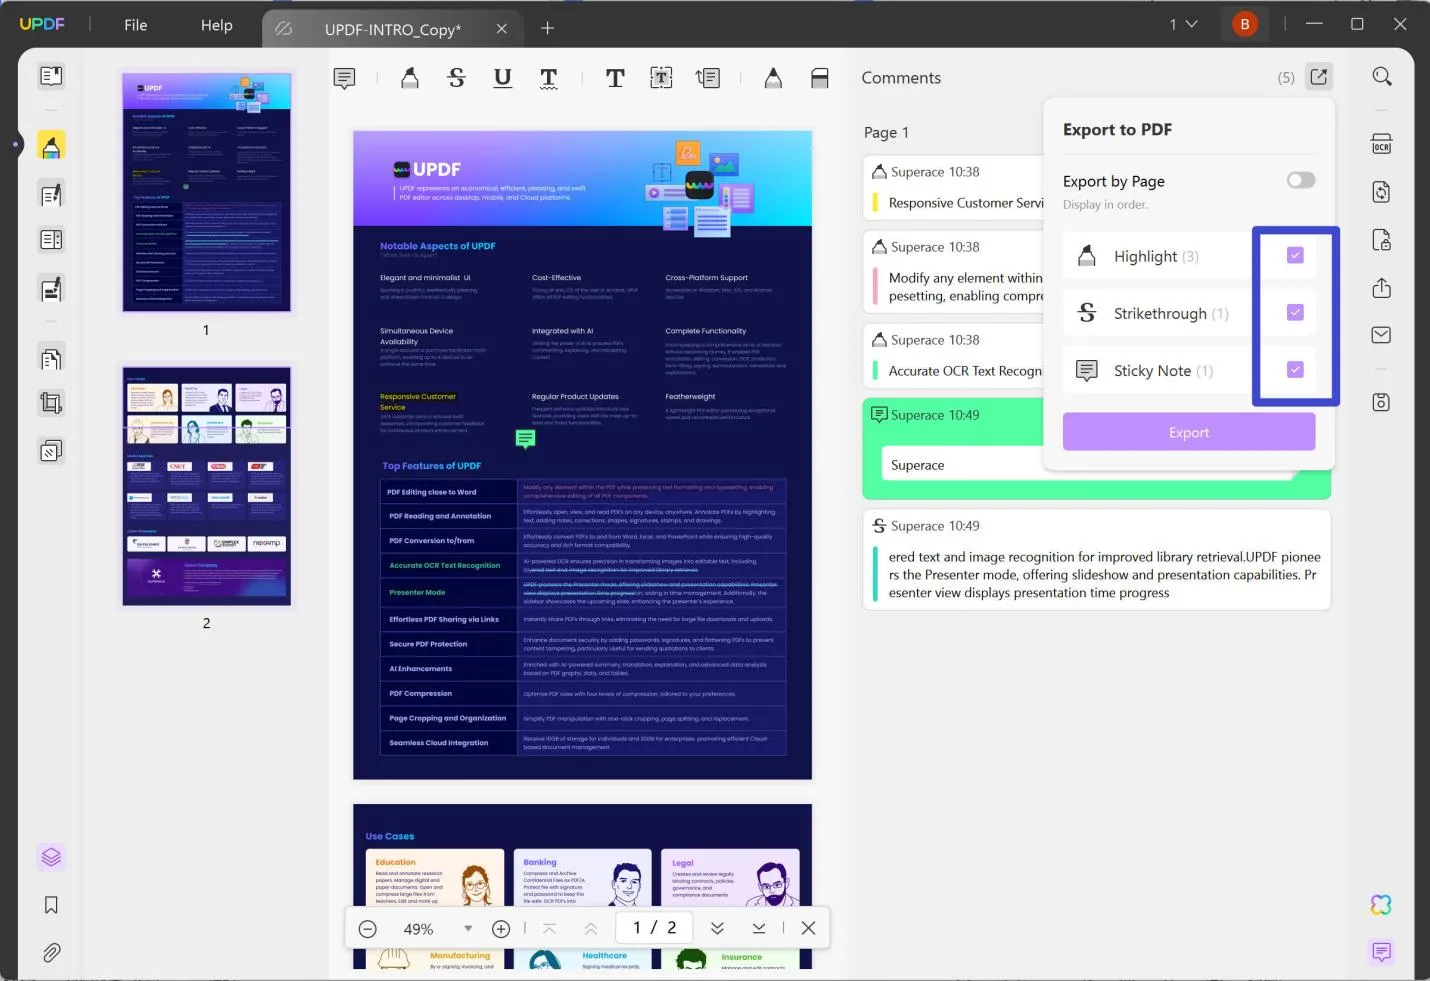The width and height of the screenshot is (1430, 981).
Task: Open the Share icon in right sidebar
Action: [1381, 288]
